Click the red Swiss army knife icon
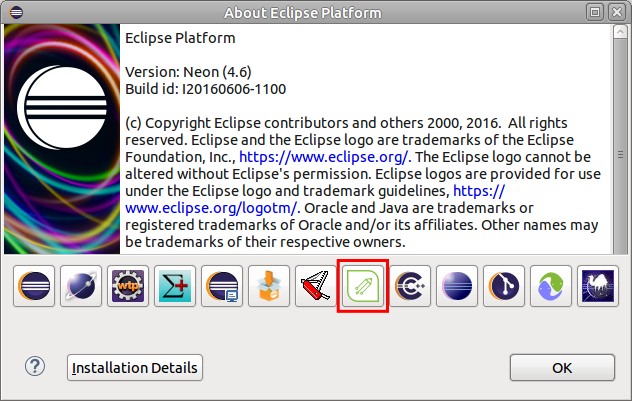 [317, 286]
